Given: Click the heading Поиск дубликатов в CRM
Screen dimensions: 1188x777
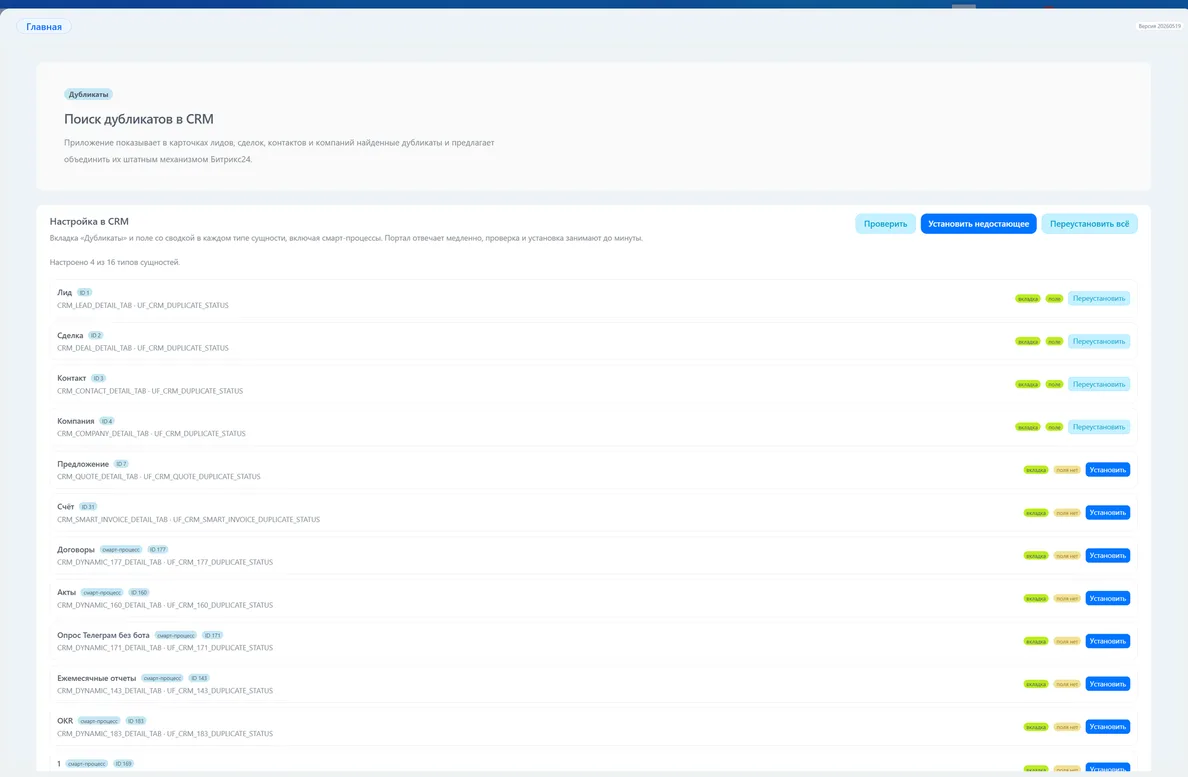Looking at the screenshot, I should point(139,119).
